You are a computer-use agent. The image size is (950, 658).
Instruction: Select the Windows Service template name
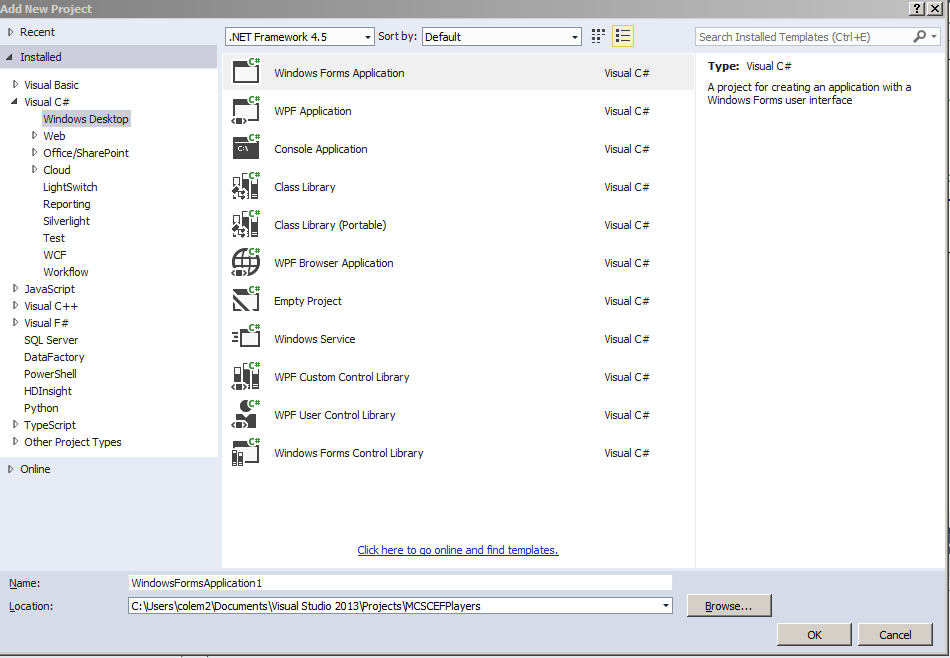(315, 339)
